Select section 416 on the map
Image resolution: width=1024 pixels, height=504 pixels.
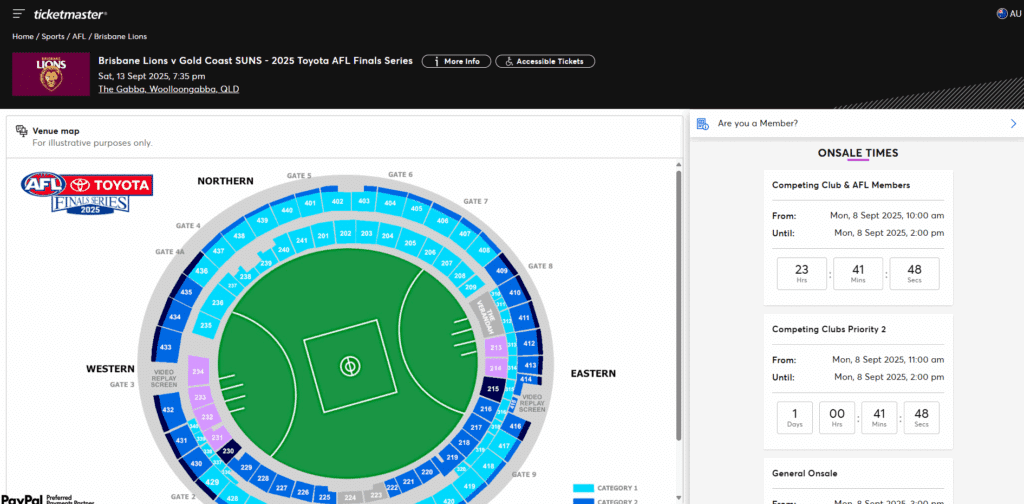coord(515,426)
